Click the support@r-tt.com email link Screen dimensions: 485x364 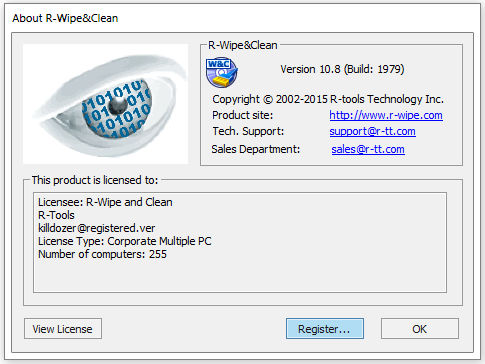(x=372, y=131)
